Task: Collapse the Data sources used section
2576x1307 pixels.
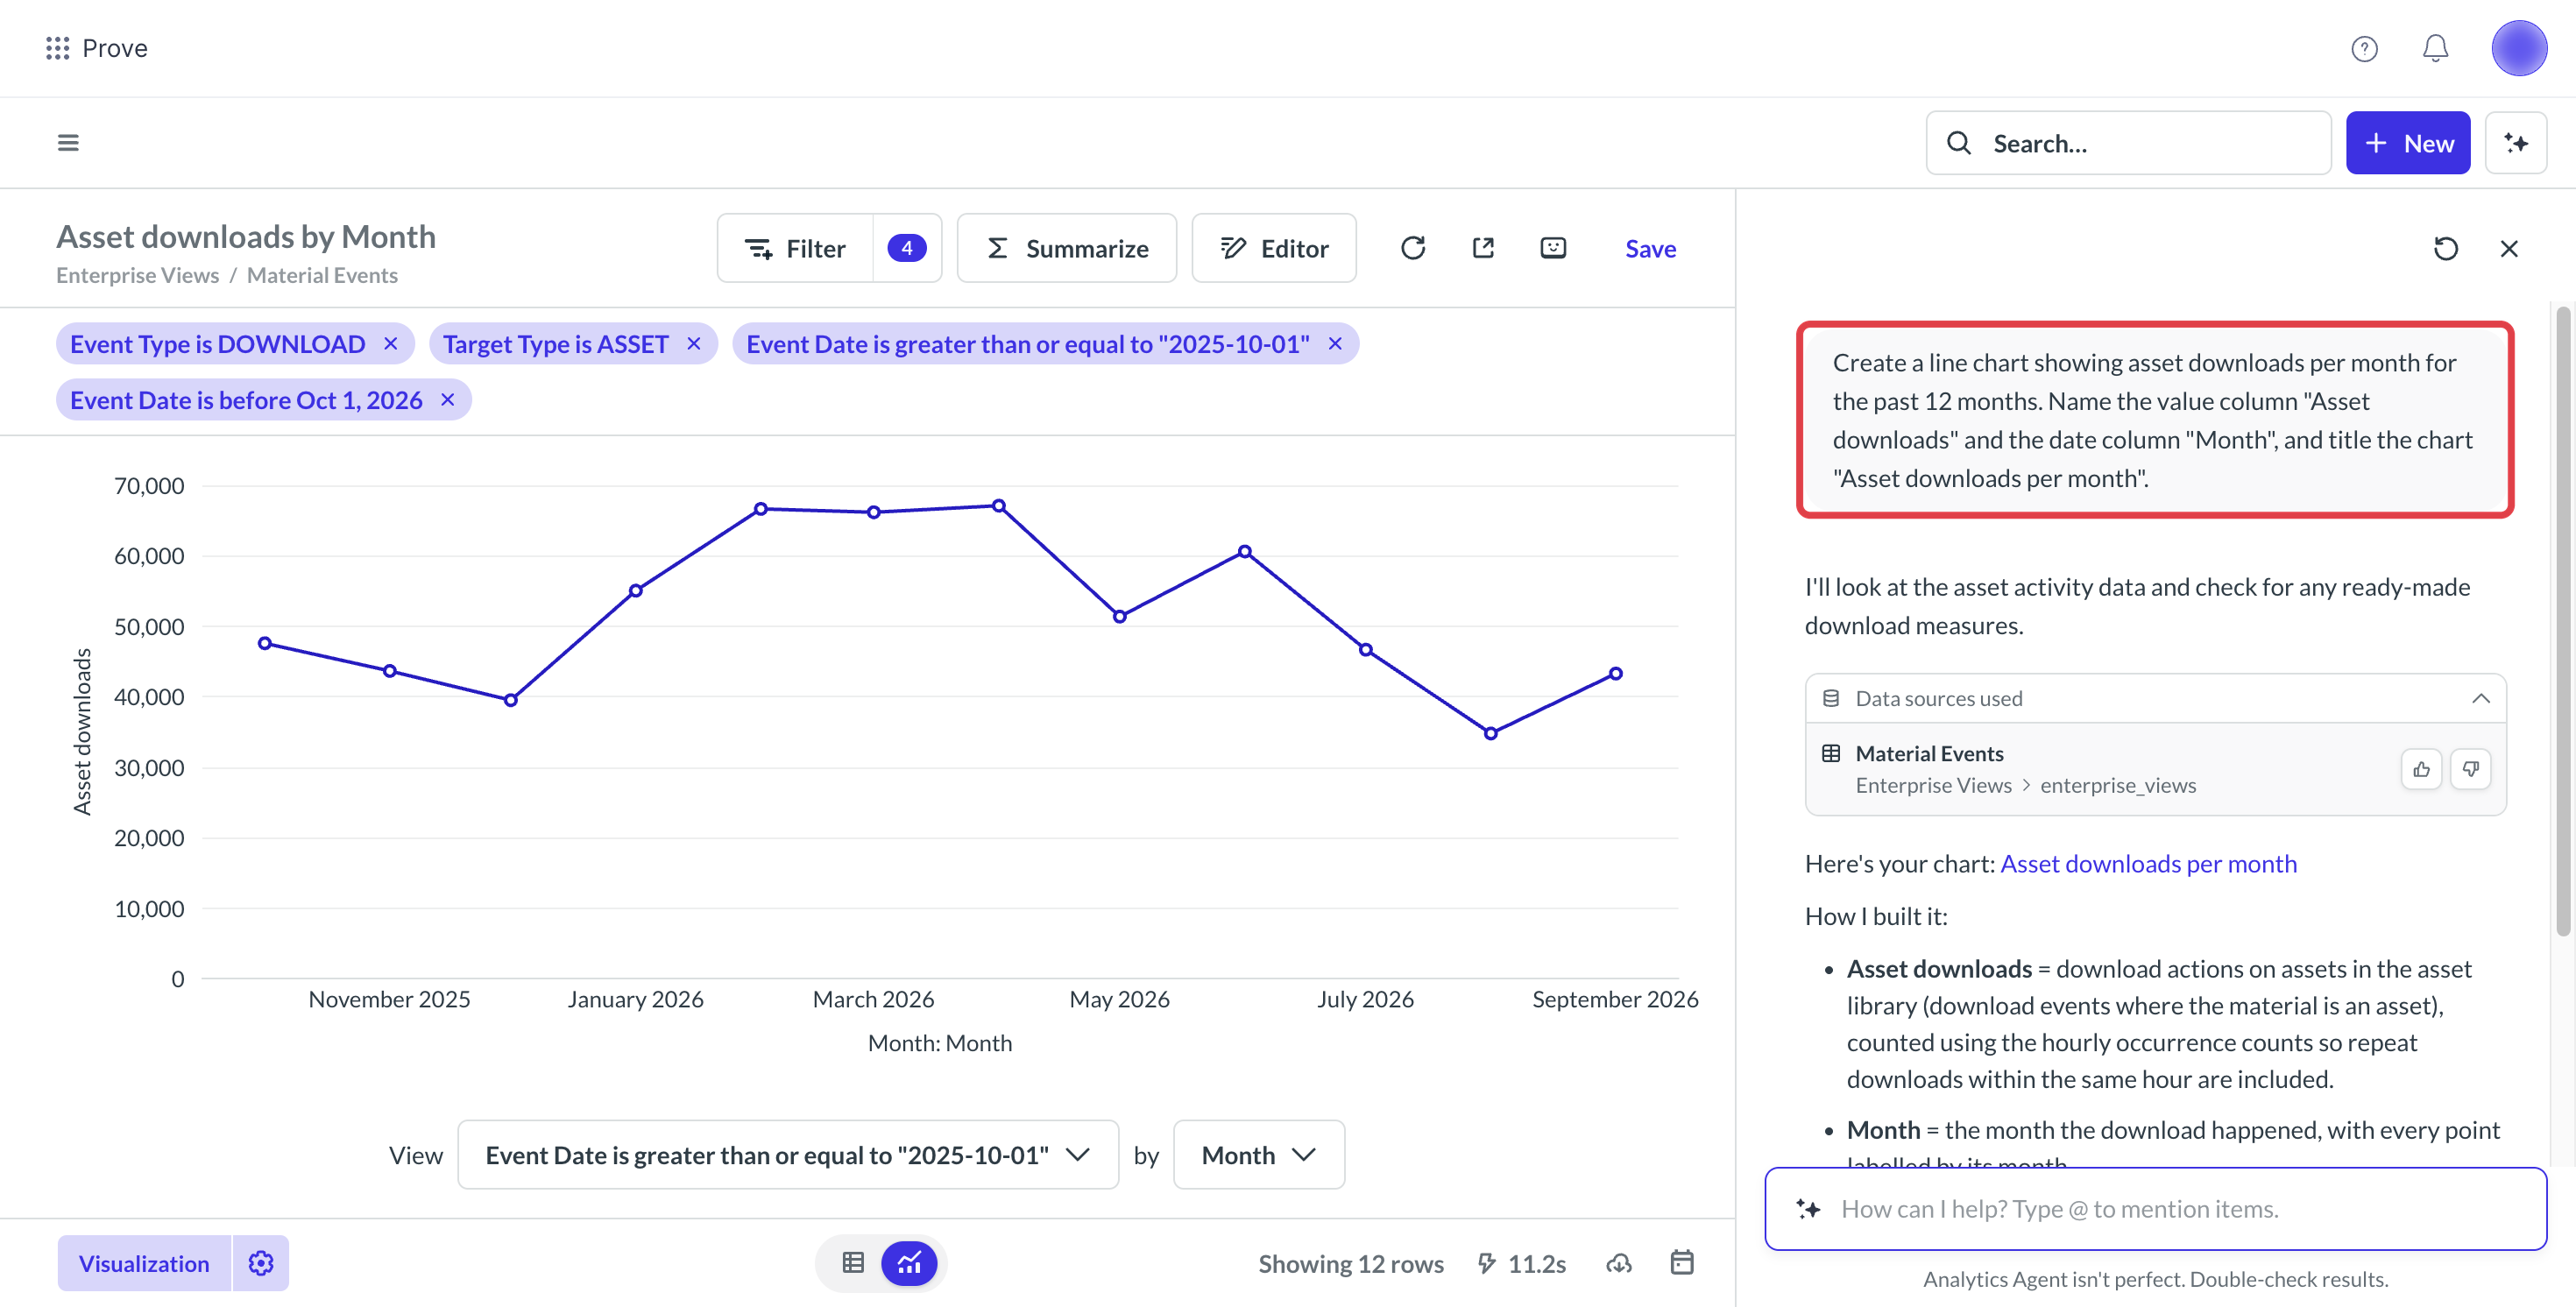Action: (x=2481, y=698)
